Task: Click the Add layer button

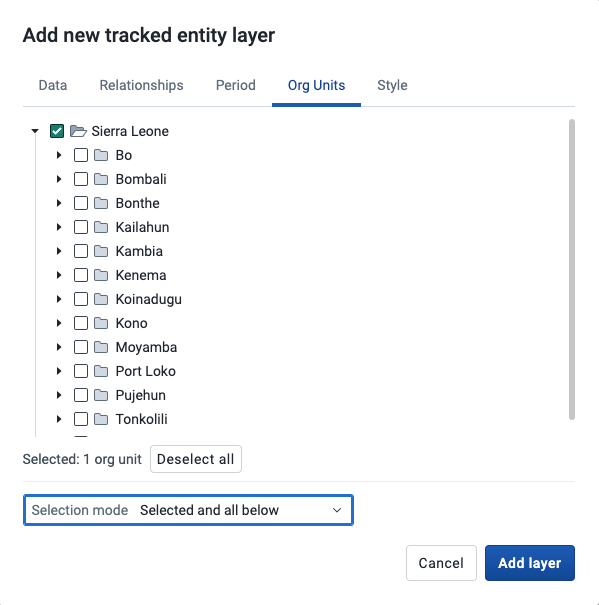Action: 530,563
